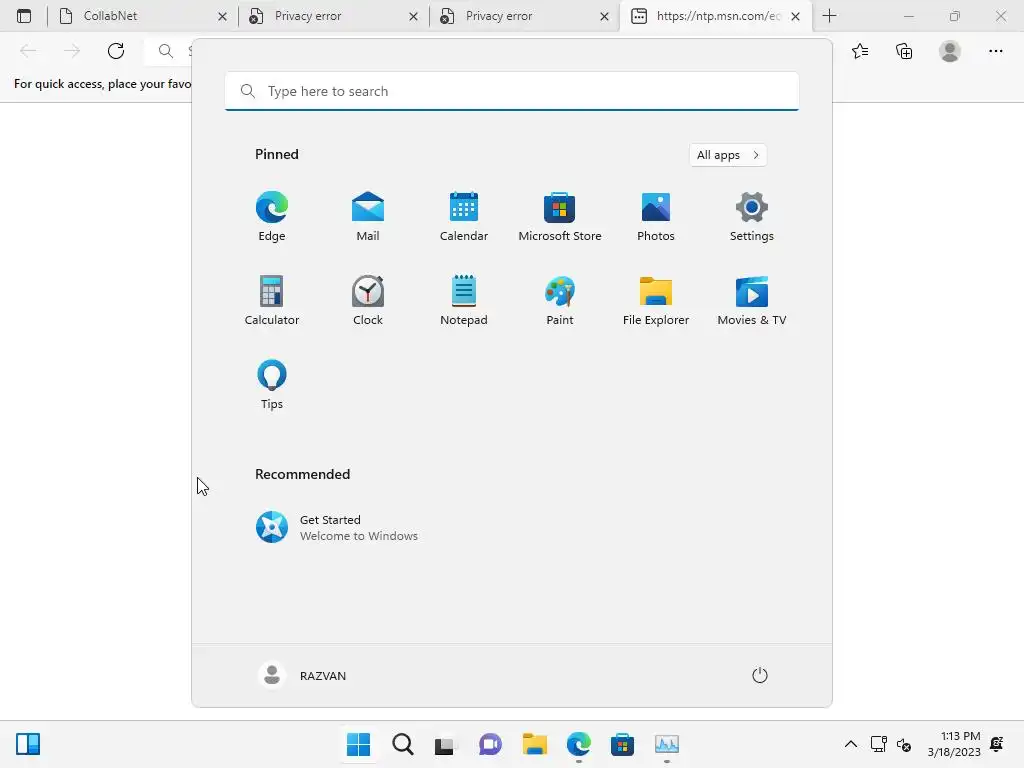Select the ntp.msn.com browser tab
Image resolution: width=1024 pixels, height=768 pixels.
pyautogui.click(x=716, y=16)
